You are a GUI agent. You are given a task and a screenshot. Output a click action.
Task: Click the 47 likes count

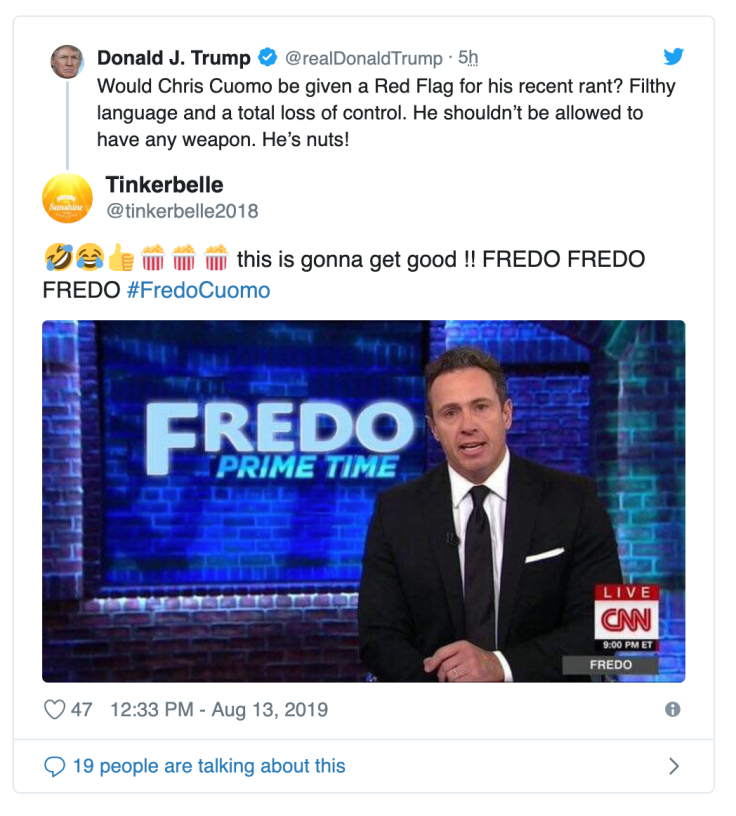[82, 708]
